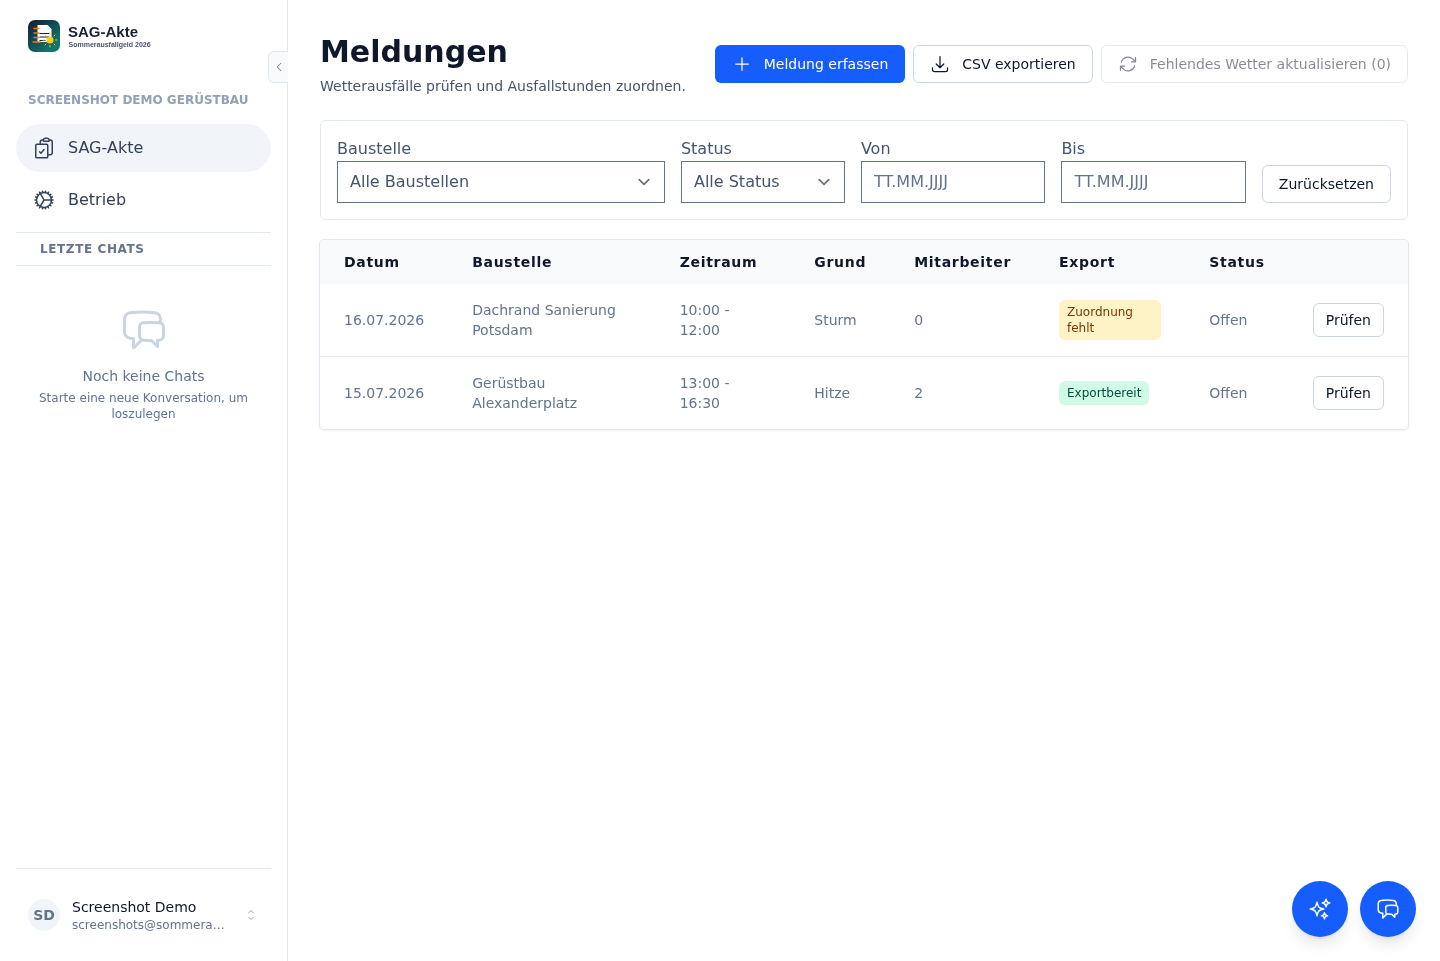Click the Betrieb gear icon
Screen dimensions: 1440x961
pyautogui.click(x=44, y=200)
